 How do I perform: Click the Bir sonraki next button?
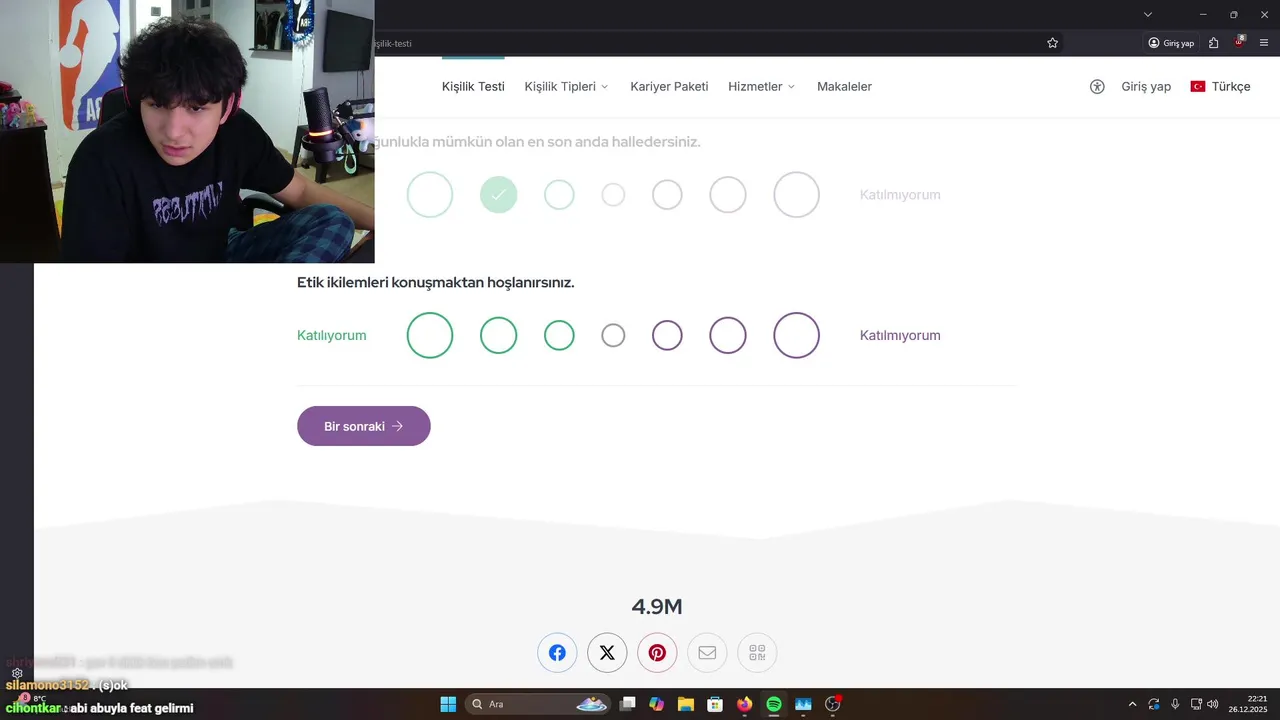point(364,426)
